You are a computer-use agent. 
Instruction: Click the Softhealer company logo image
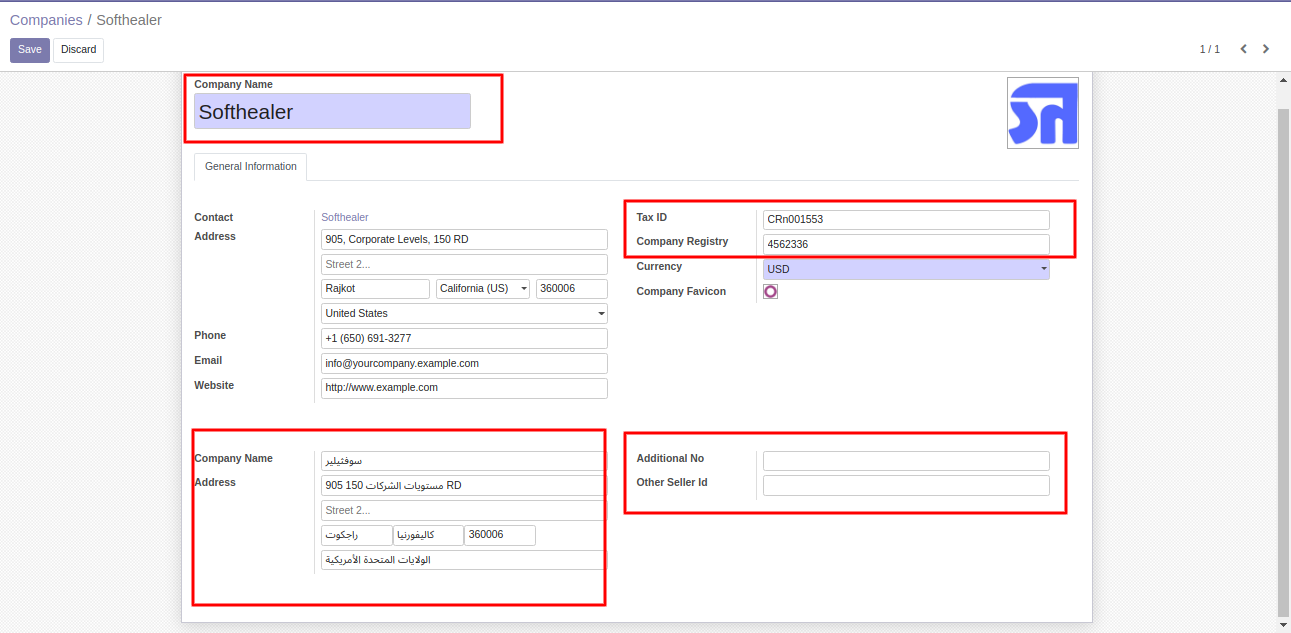(1042, 113)
